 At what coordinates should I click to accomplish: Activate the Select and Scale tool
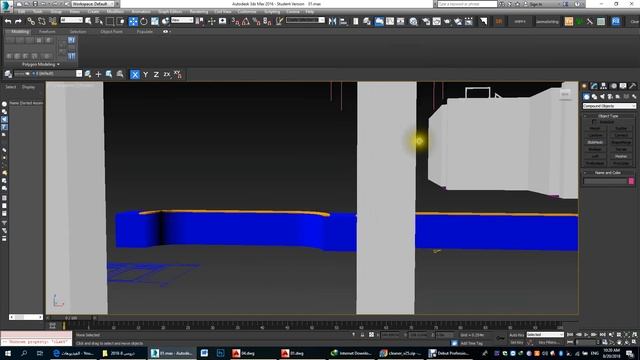(155, 21)
